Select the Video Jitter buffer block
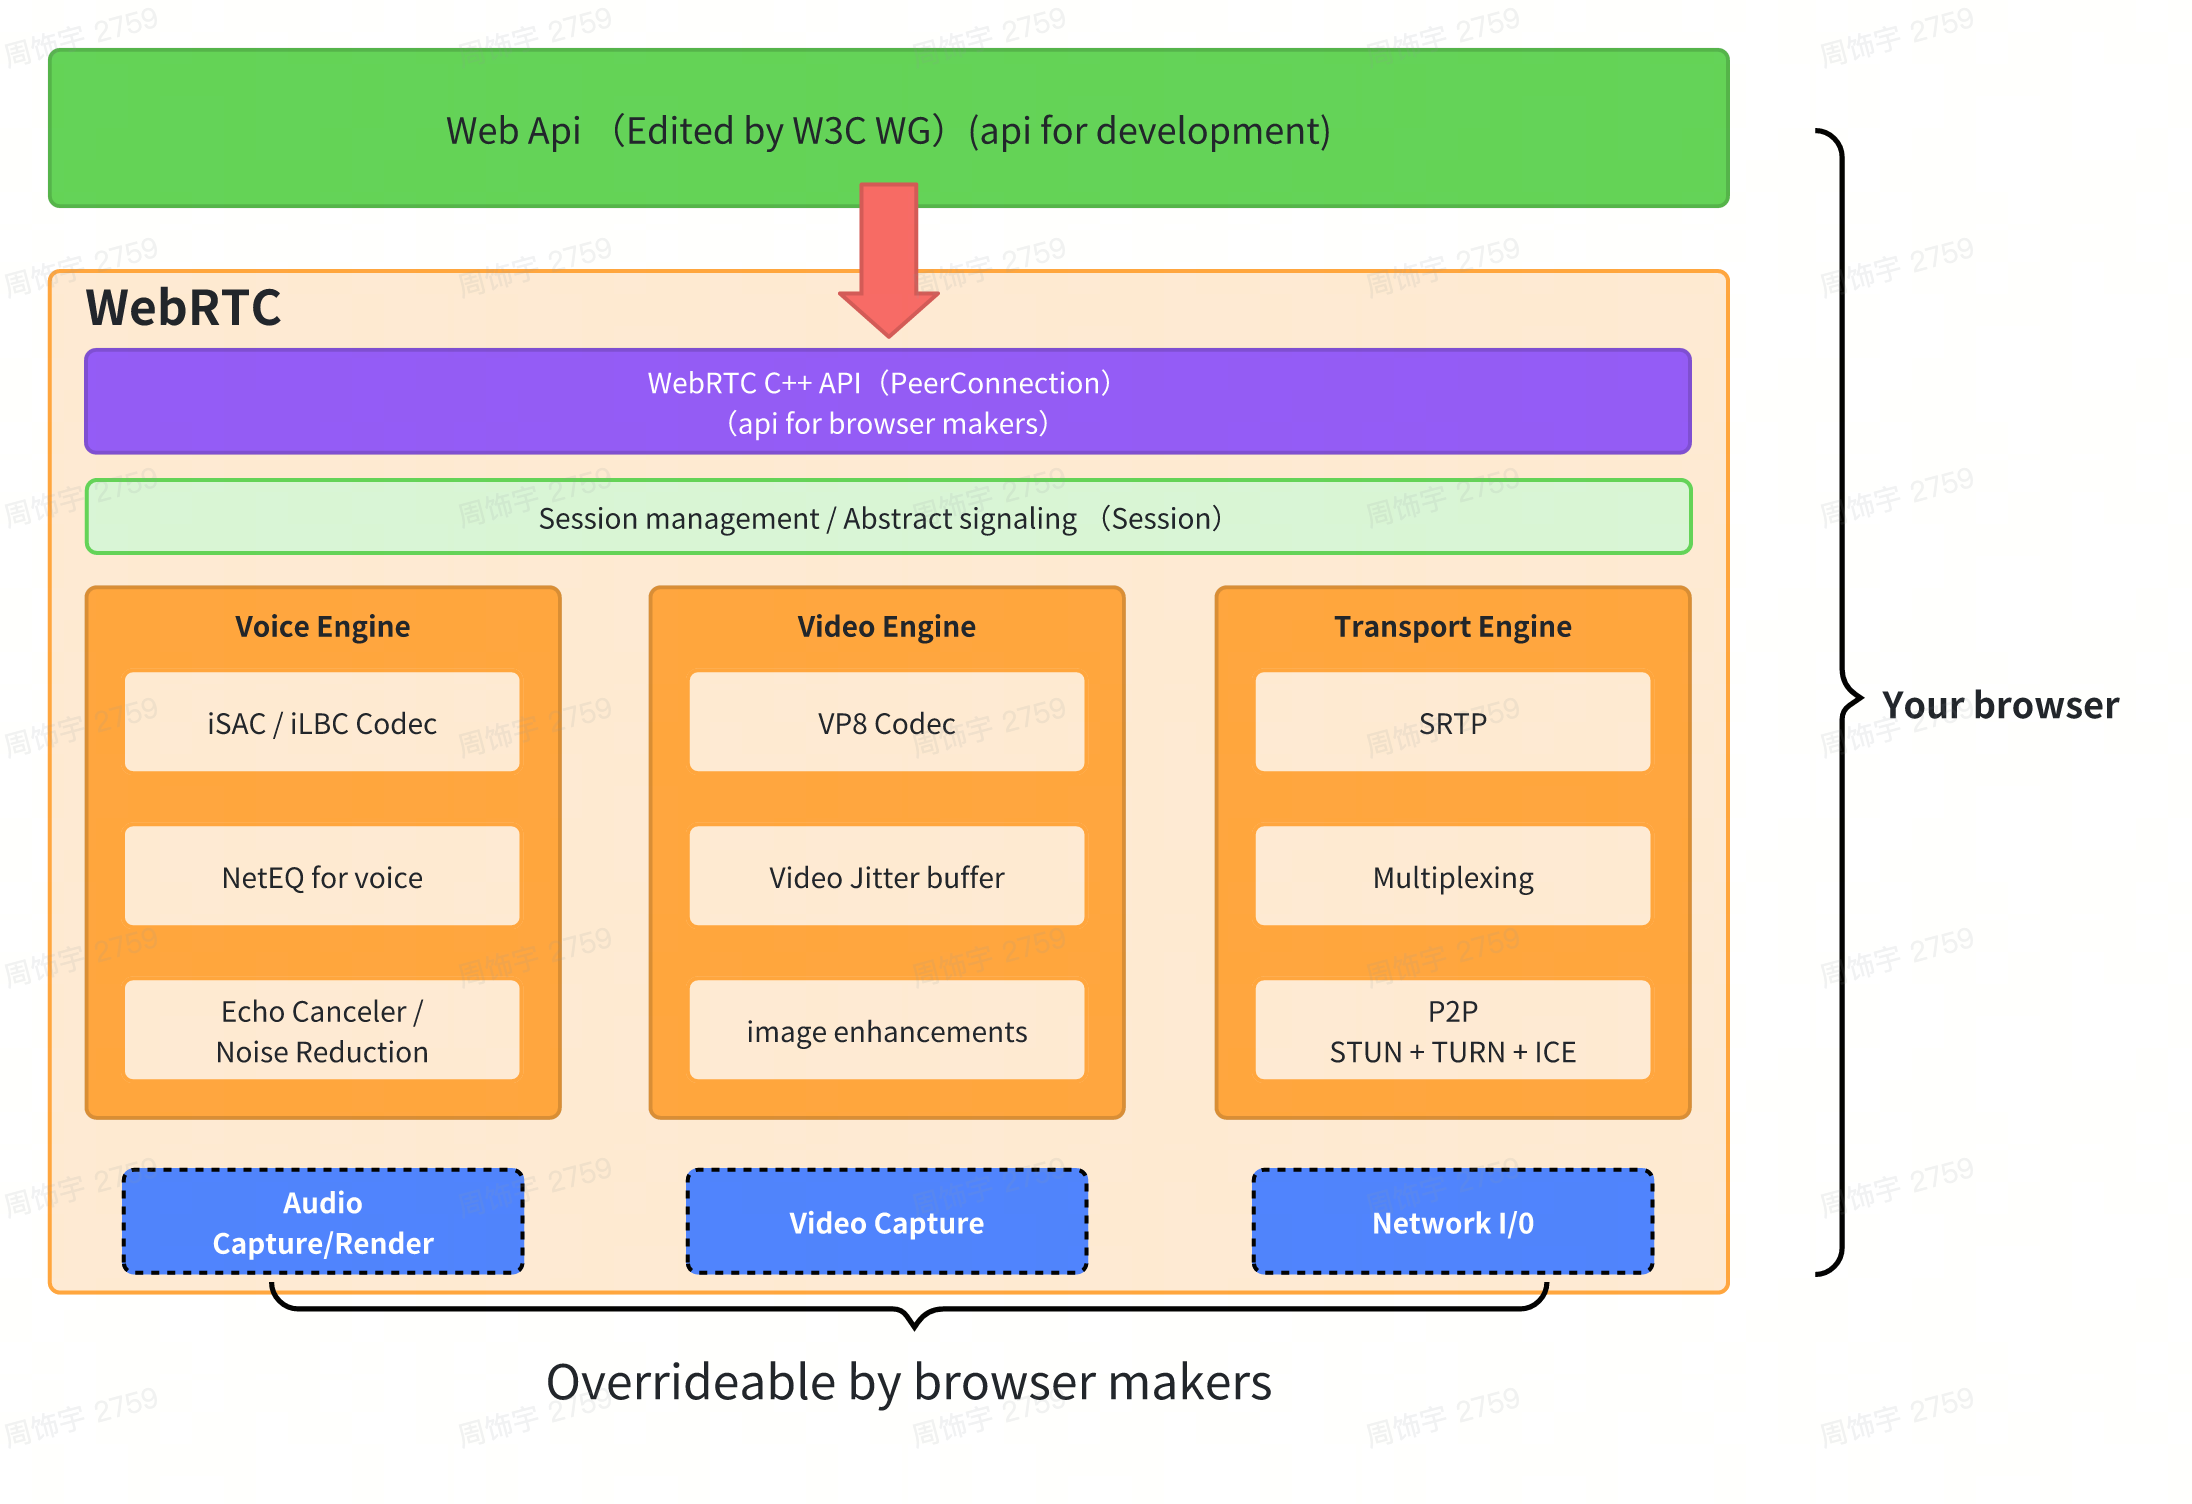Screen dimensions: 2192x1504 point(887,876)
